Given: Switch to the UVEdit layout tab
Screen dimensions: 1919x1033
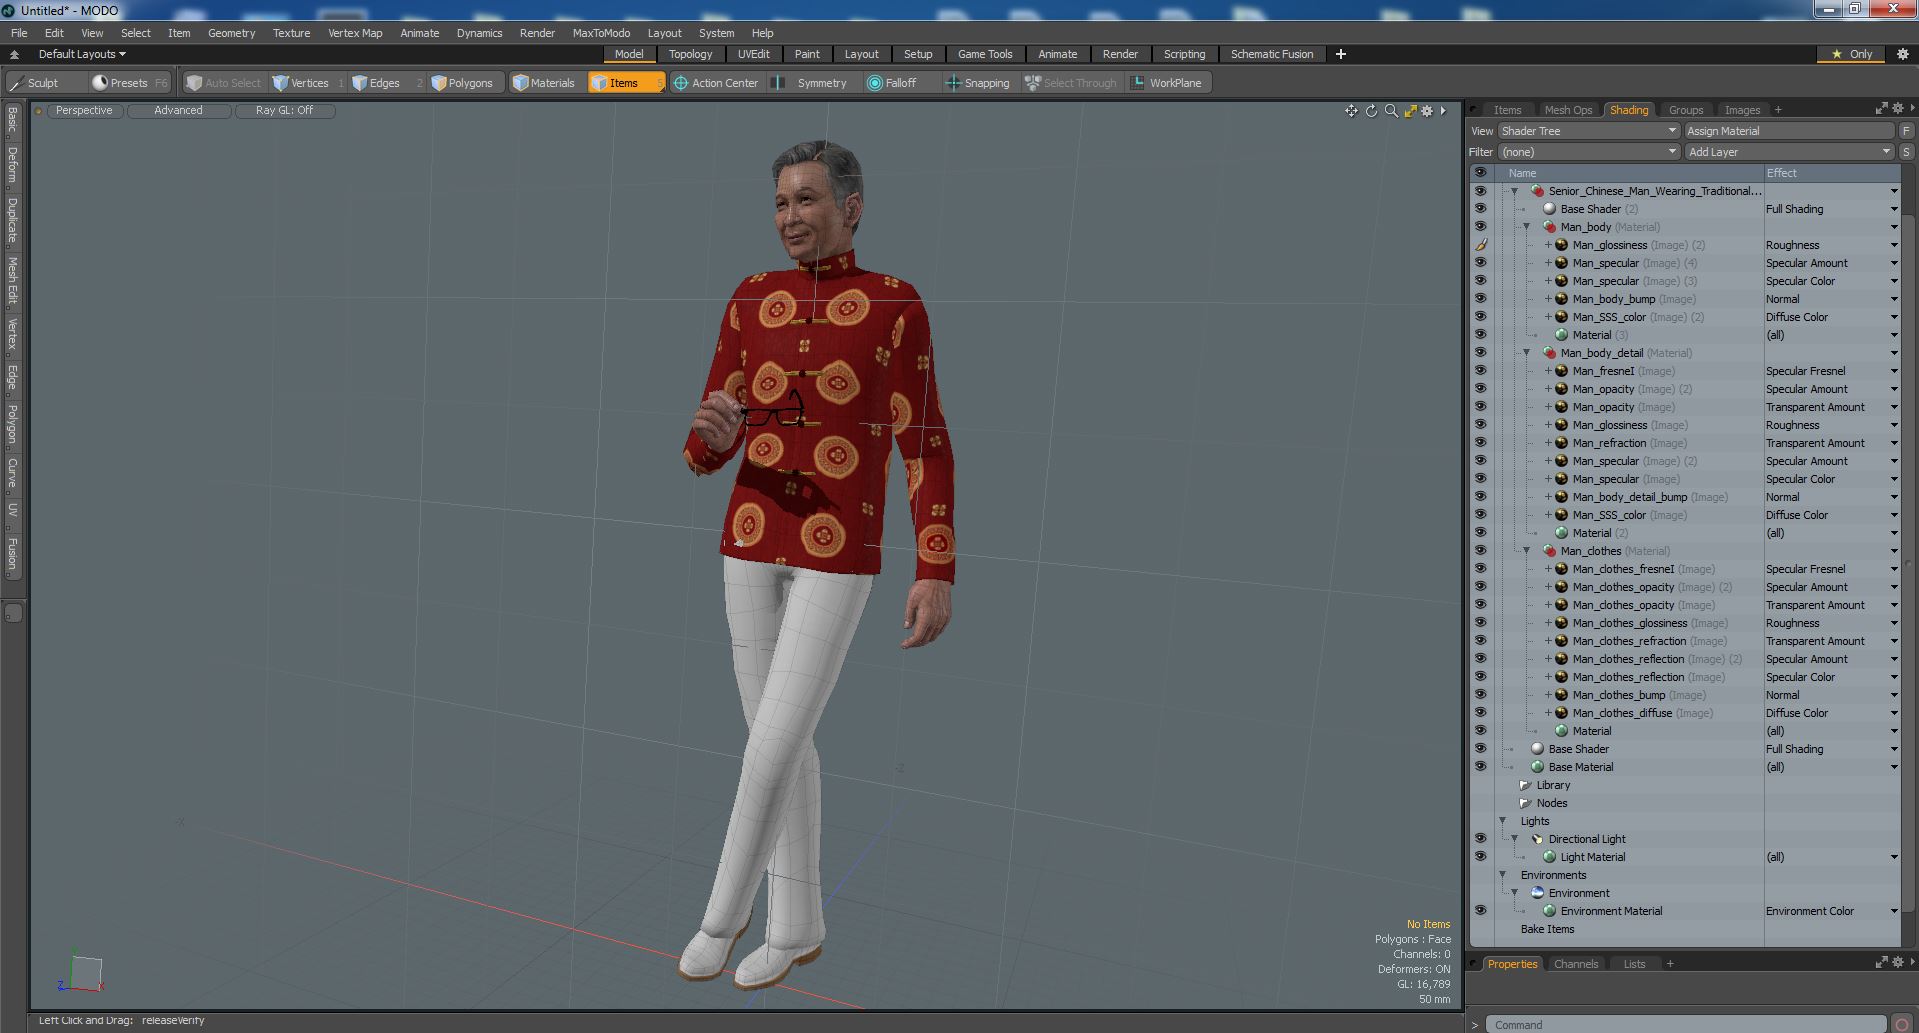Looking at the screenshot, I should tap(753, 54).
